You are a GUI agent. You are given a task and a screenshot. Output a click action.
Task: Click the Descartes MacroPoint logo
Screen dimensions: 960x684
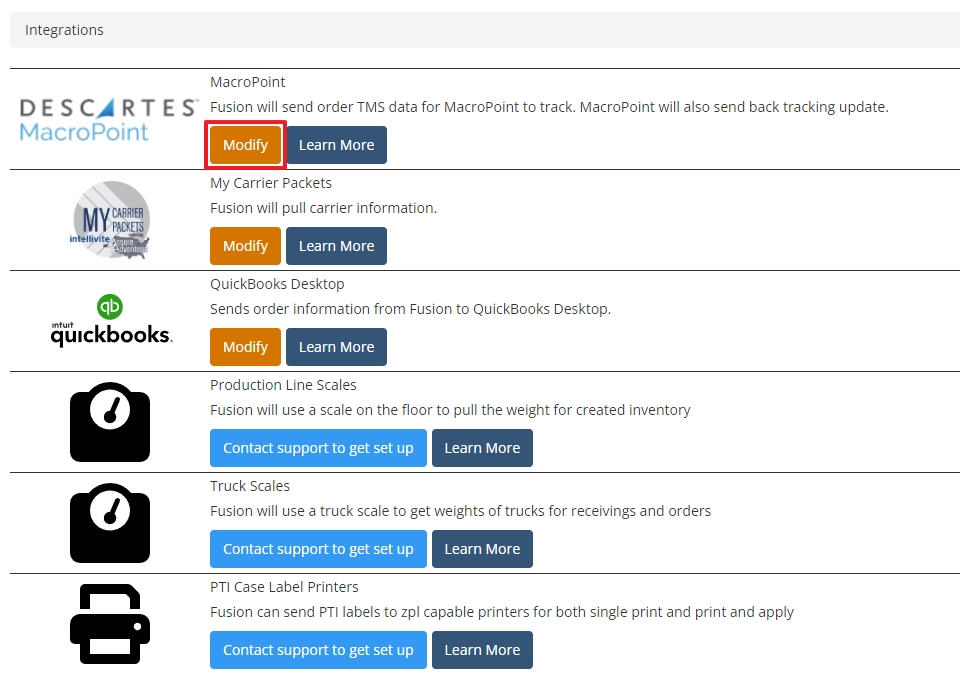pyautogui.click(x=109, y=119)
